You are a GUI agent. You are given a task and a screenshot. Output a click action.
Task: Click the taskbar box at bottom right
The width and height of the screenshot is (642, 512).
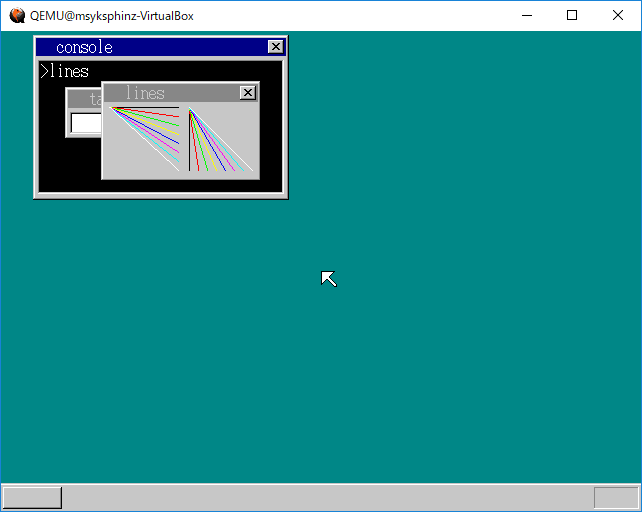(616, 497)
